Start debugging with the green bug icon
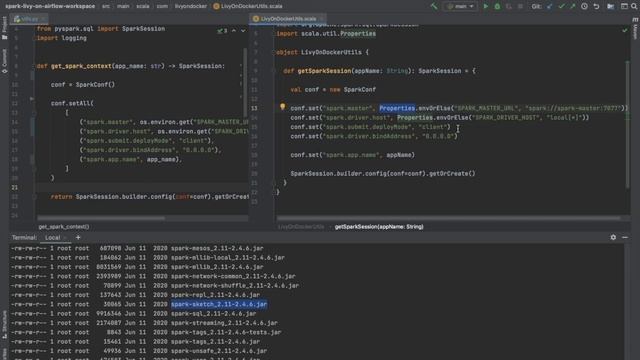 [x=497, y=6]
